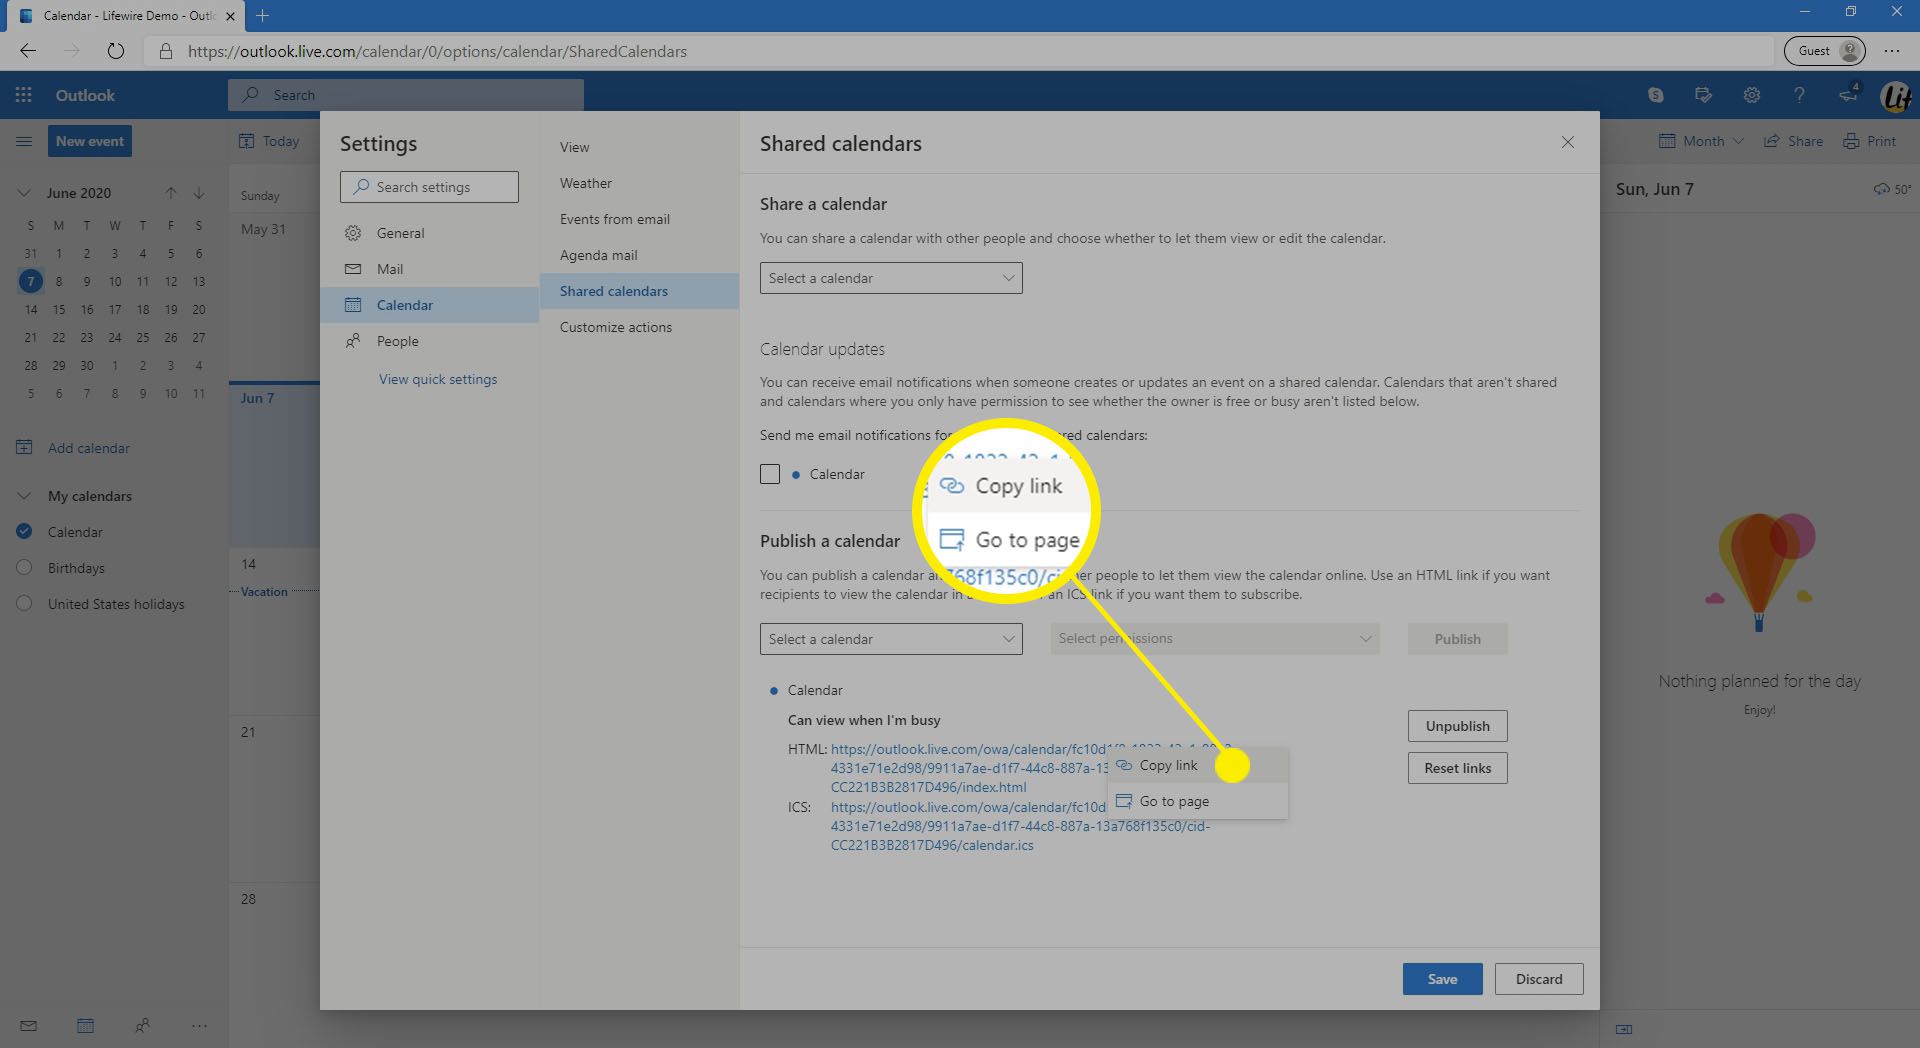Click the Search settings field
The image size is (1920, 1048).
click(429, 187)
